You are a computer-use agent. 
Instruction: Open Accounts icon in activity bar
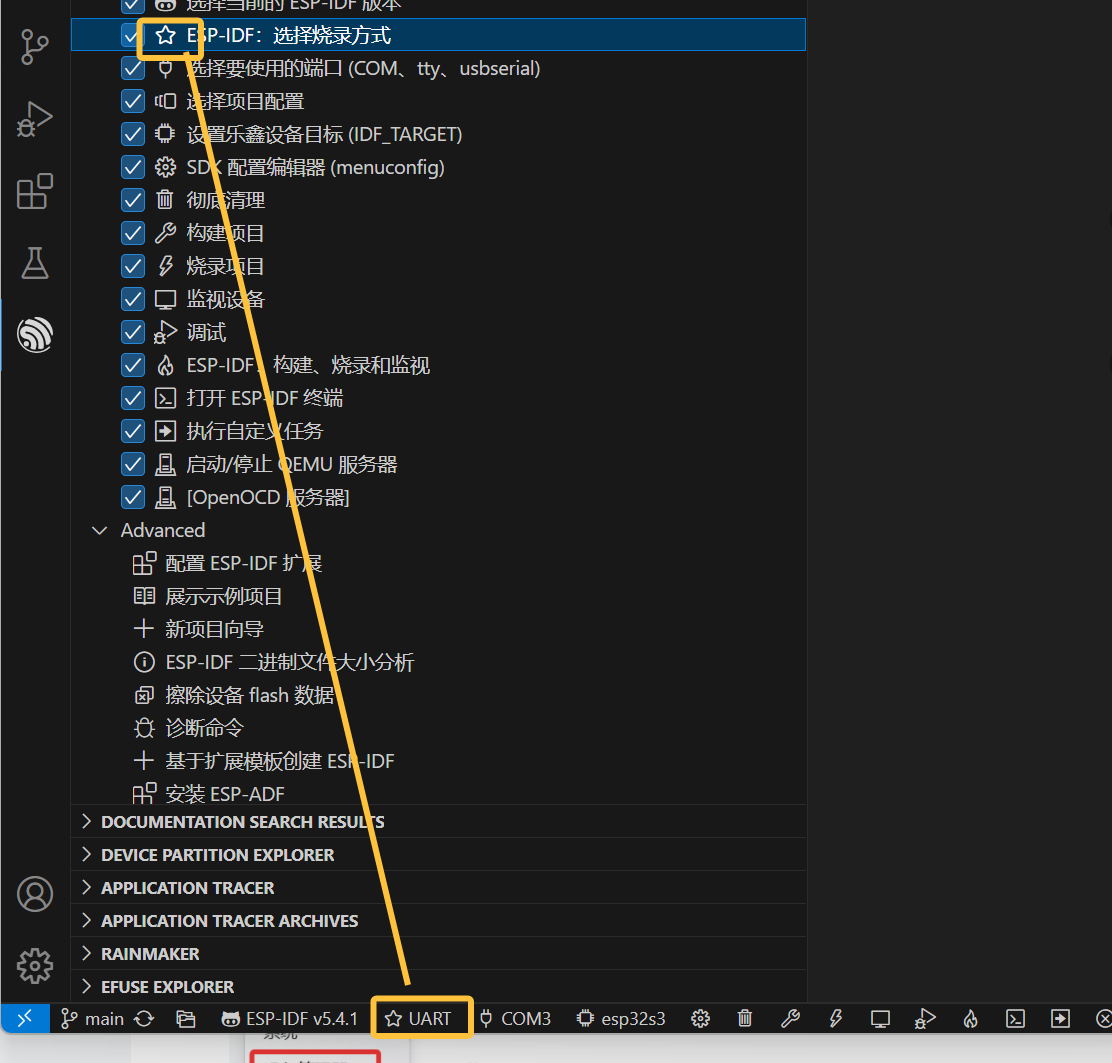34,894
